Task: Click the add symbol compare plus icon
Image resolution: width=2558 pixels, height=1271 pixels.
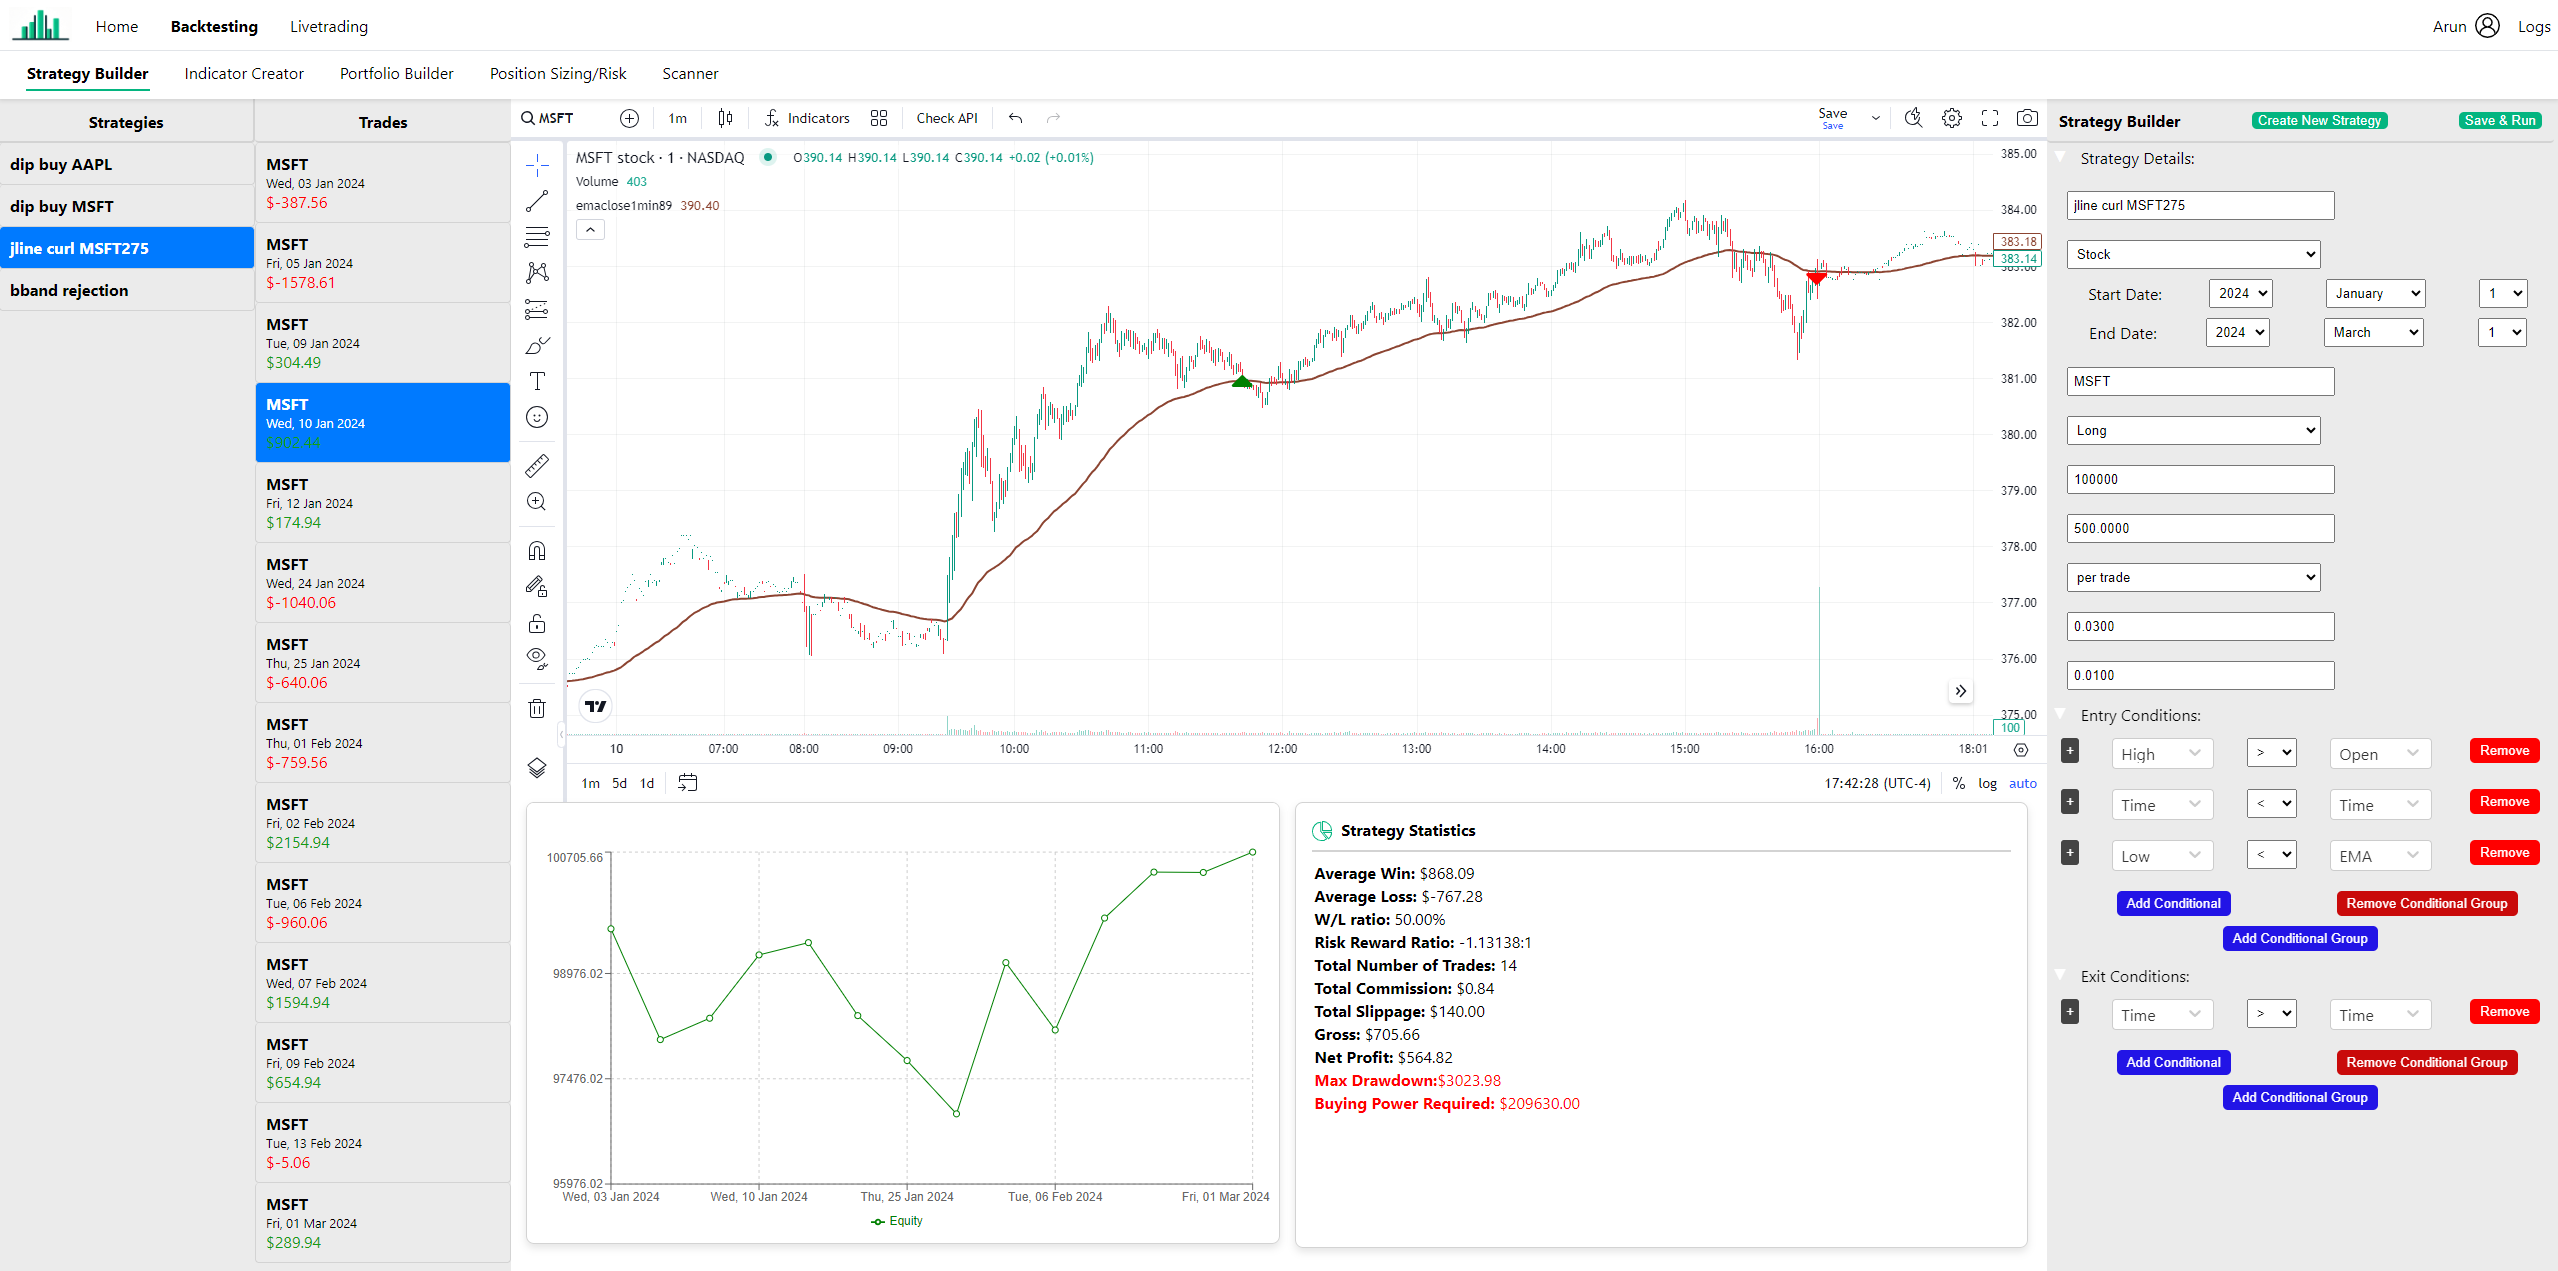Action: click(x=629, y=118)
